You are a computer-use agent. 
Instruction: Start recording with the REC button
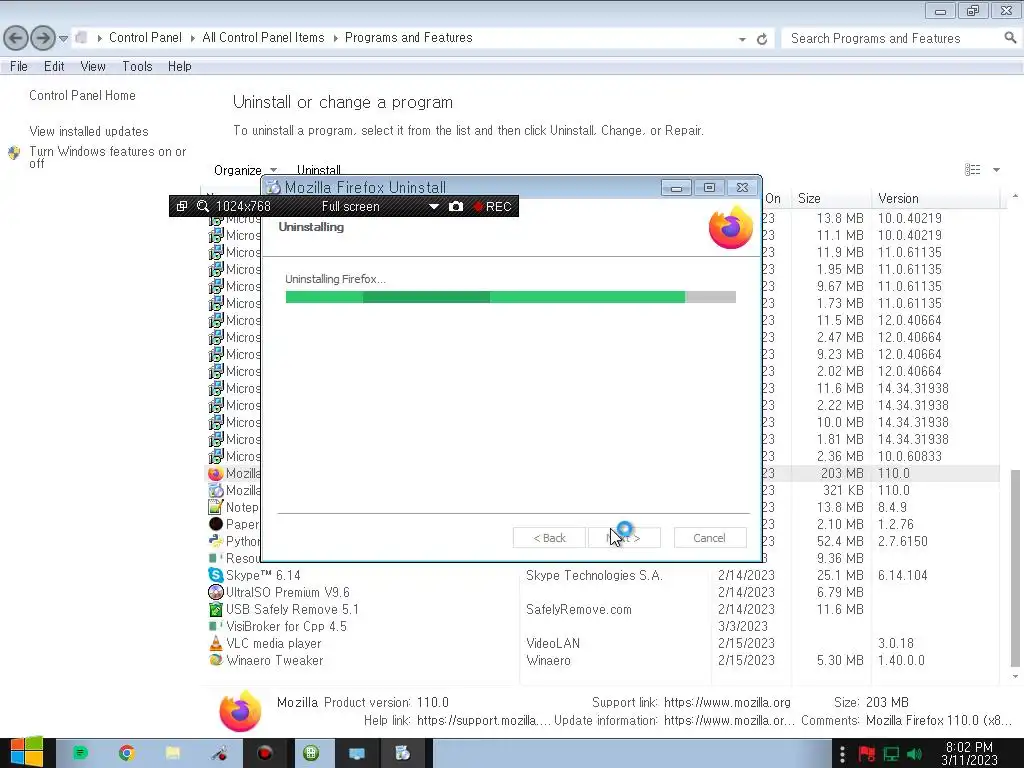[x=492, y=206]
